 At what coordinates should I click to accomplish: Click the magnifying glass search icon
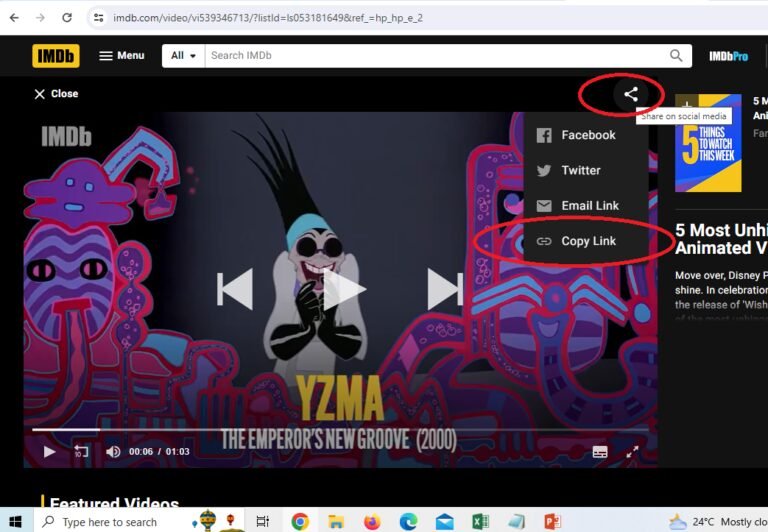click(x=676, y=55)
